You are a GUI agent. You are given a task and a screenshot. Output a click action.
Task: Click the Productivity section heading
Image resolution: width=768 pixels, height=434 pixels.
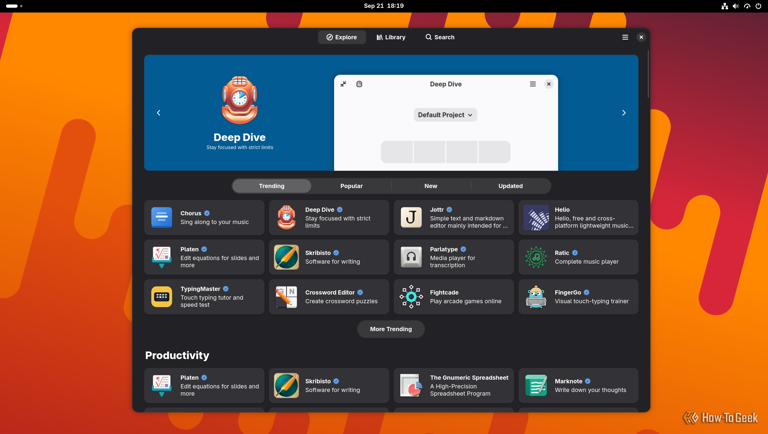pos(177,356)
